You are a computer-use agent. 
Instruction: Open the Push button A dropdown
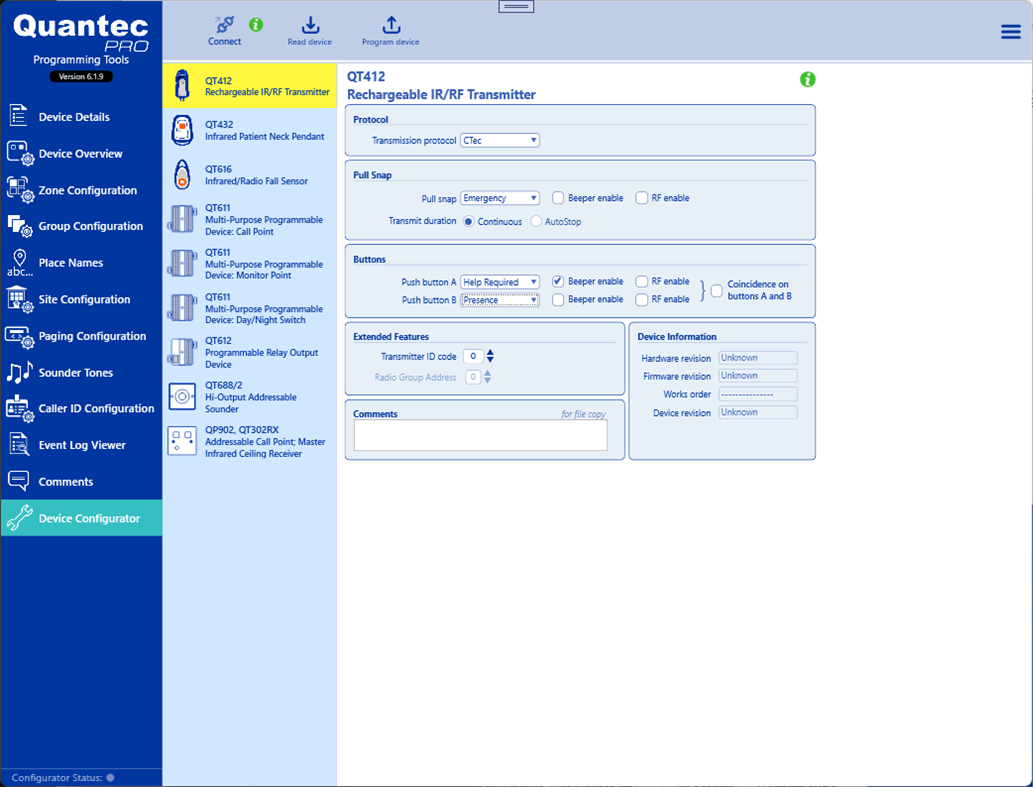click(x=500, y=282)
